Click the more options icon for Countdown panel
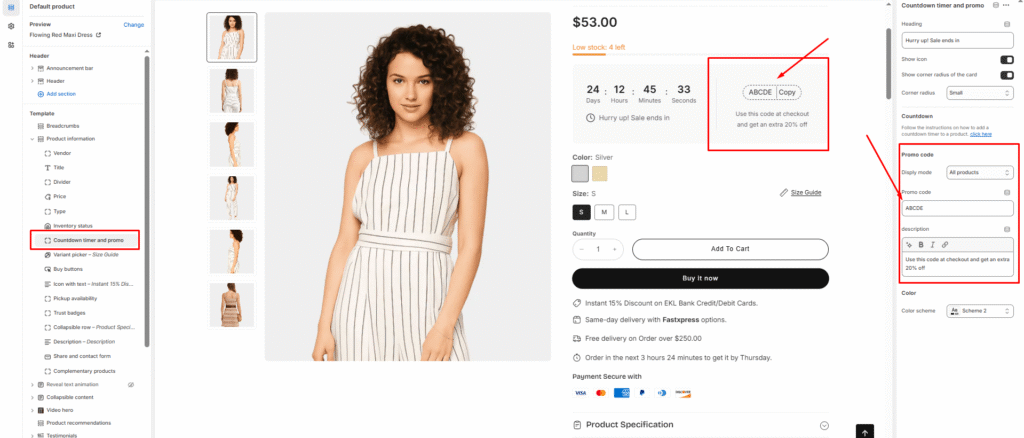Screen dimensions: 1024x438 (x=1009, y=6)
